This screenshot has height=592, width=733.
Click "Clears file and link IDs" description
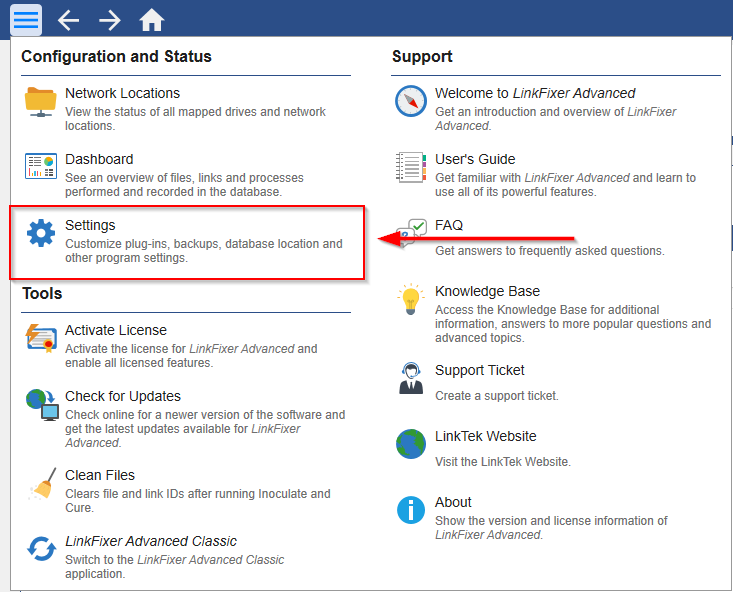point(198,500)
